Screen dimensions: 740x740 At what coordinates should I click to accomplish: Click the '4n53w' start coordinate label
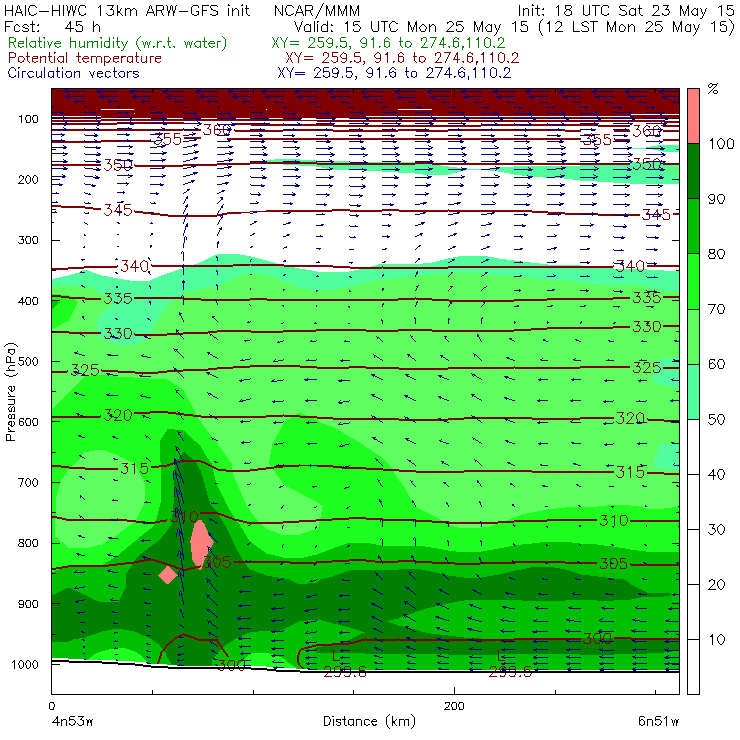point(71,721)
